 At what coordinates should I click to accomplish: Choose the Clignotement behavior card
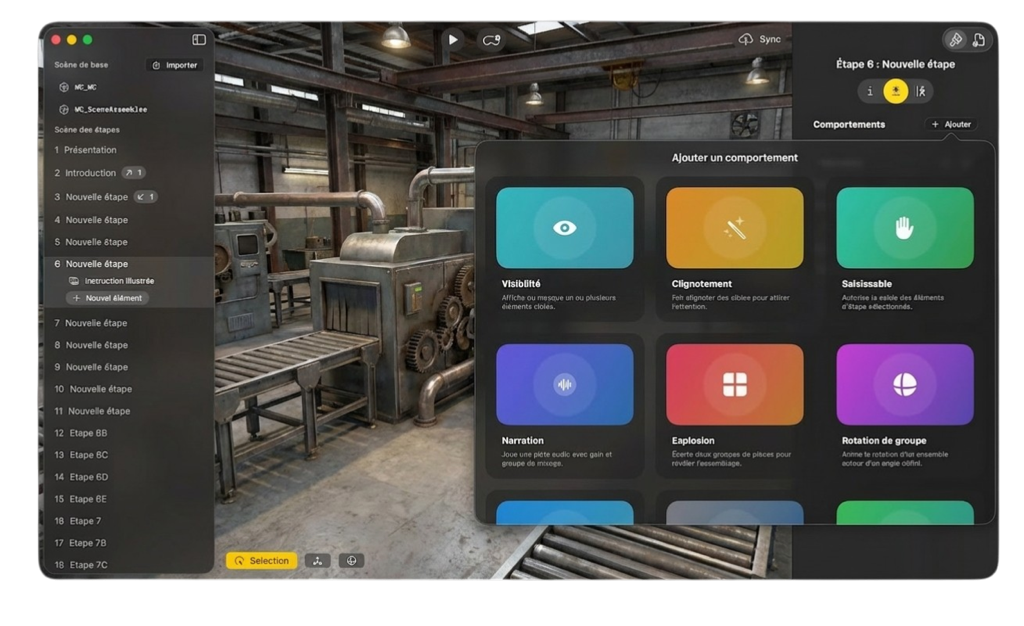point(734,228)
